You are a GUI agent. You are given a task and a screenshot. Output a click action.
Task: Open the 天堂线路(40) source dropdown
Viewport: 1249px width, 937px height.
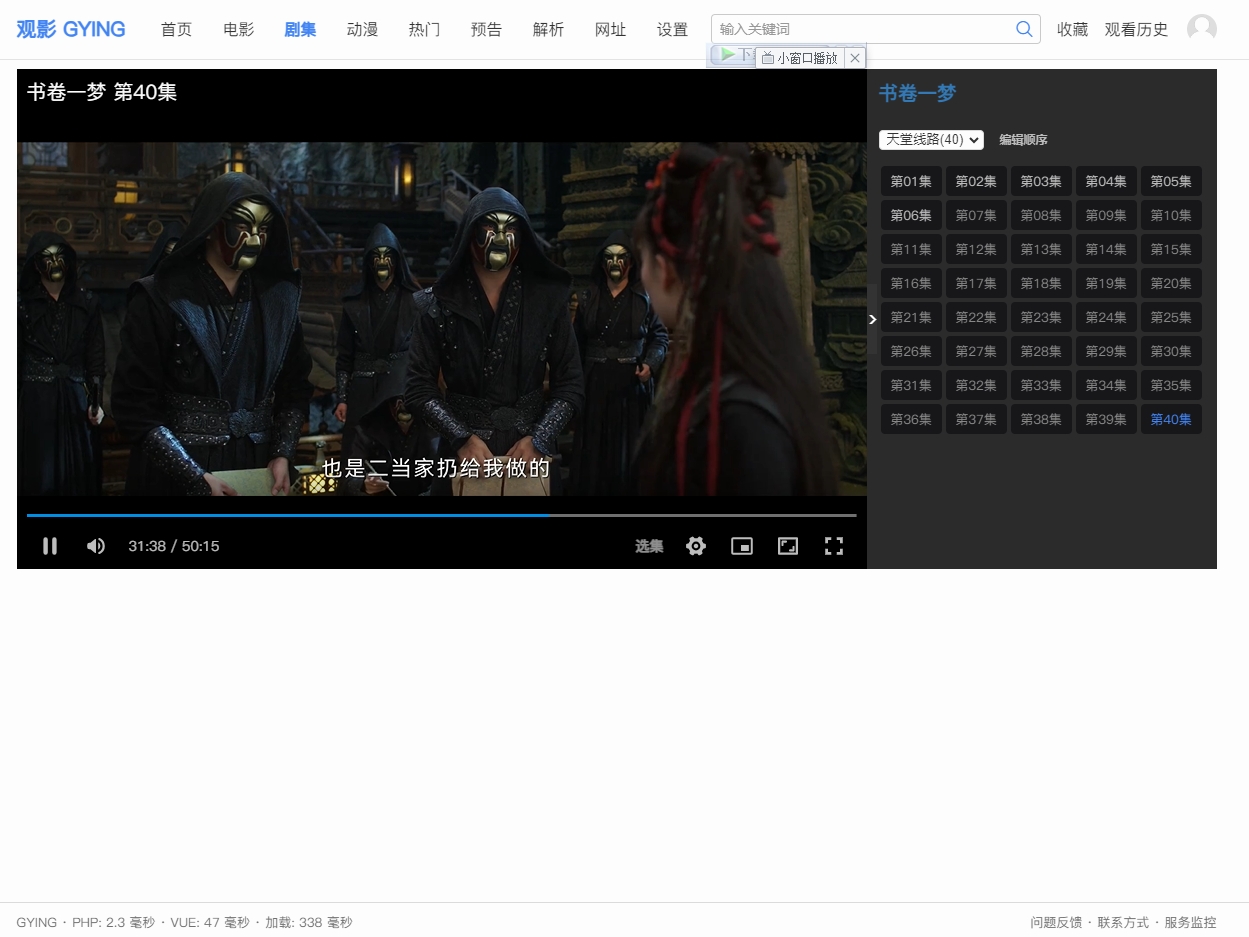click(x=931, y=140)
